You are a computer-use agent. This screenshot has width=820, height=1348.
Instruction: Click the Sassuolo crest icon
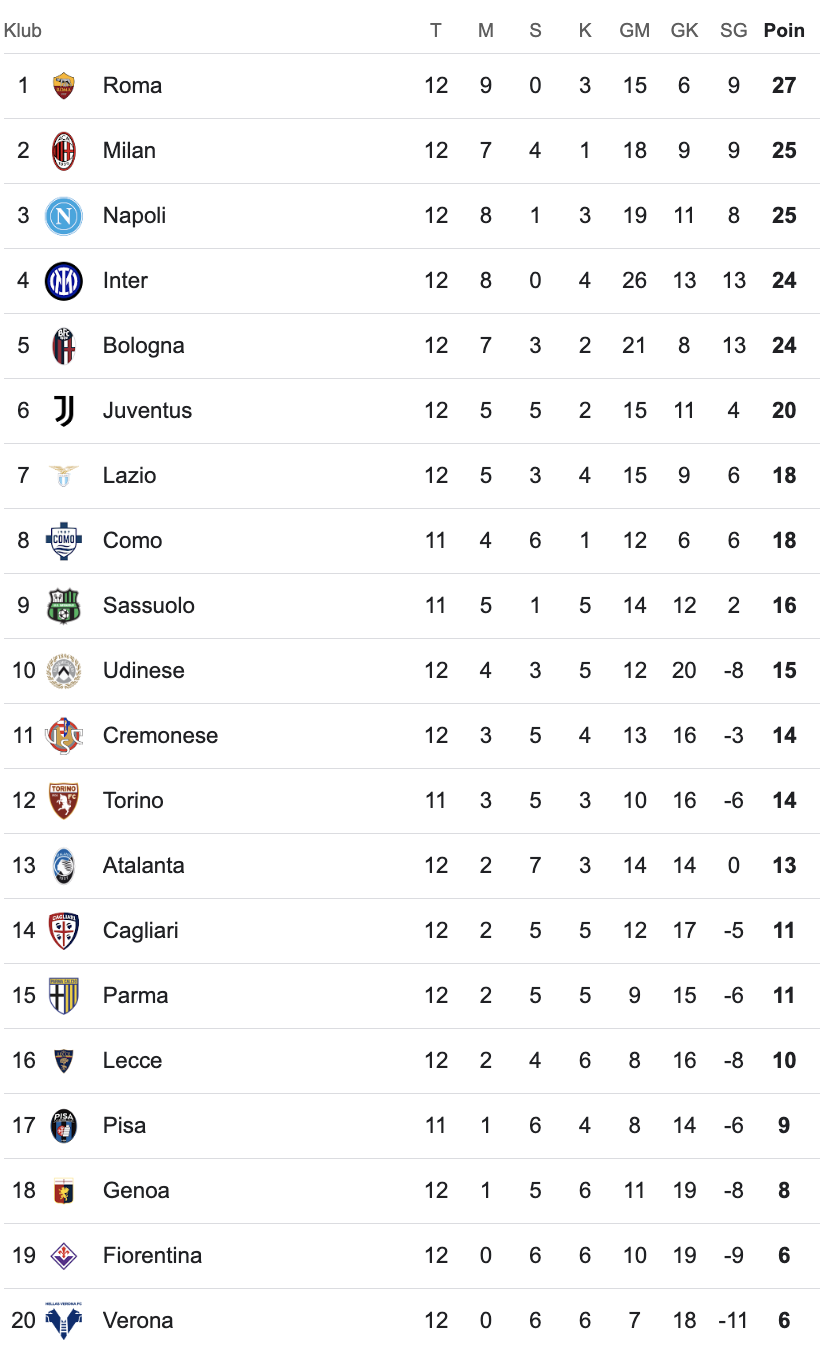coord(64,606)
